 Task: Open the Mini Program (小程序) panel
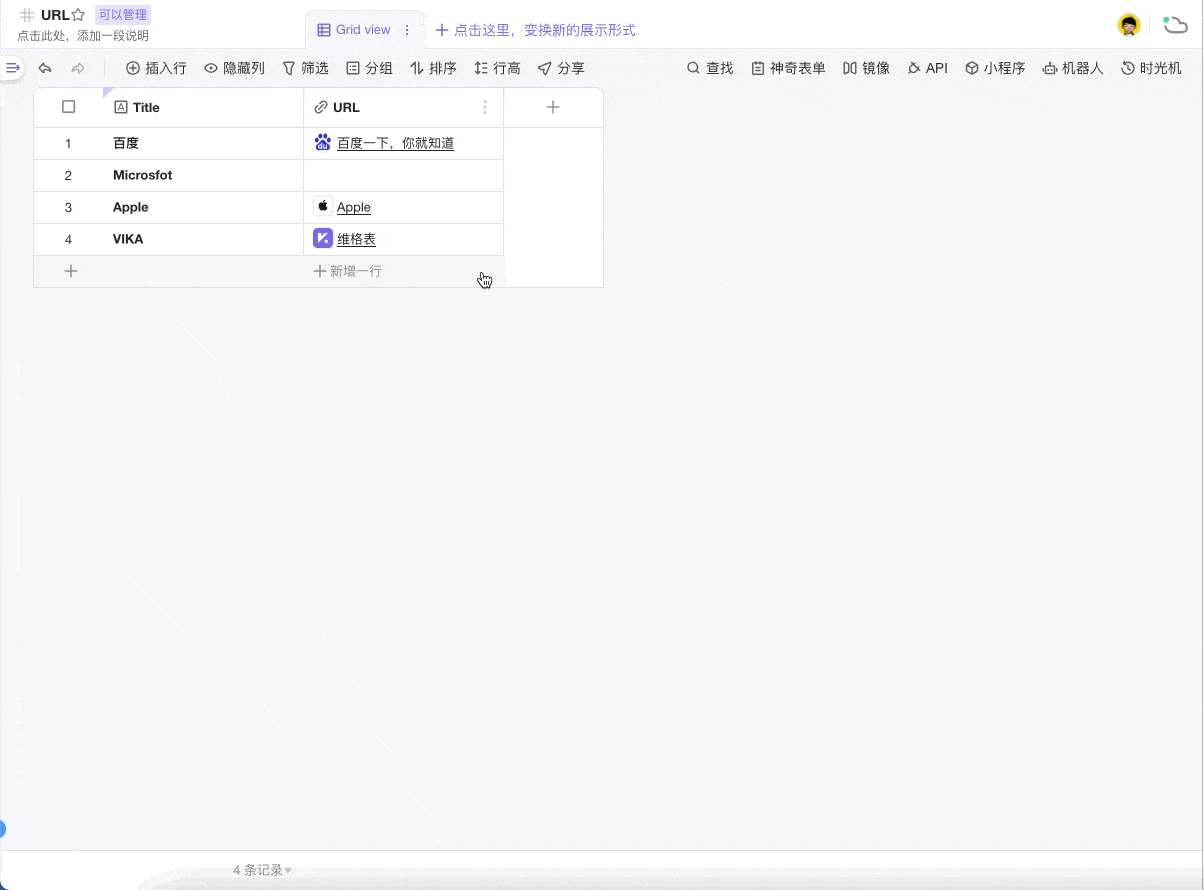995,68
